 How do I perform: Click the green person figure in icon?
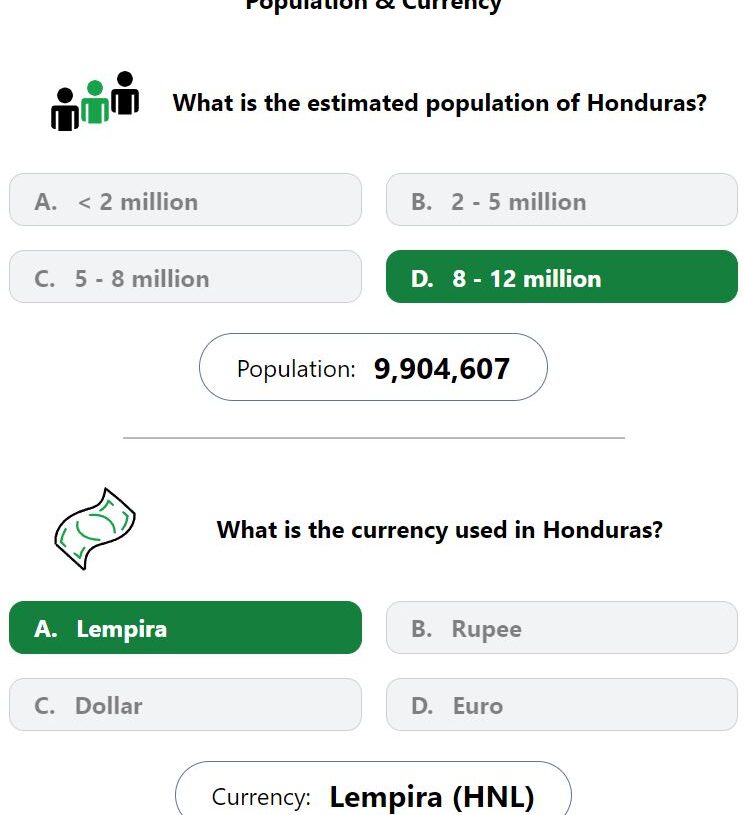(95, 102)
